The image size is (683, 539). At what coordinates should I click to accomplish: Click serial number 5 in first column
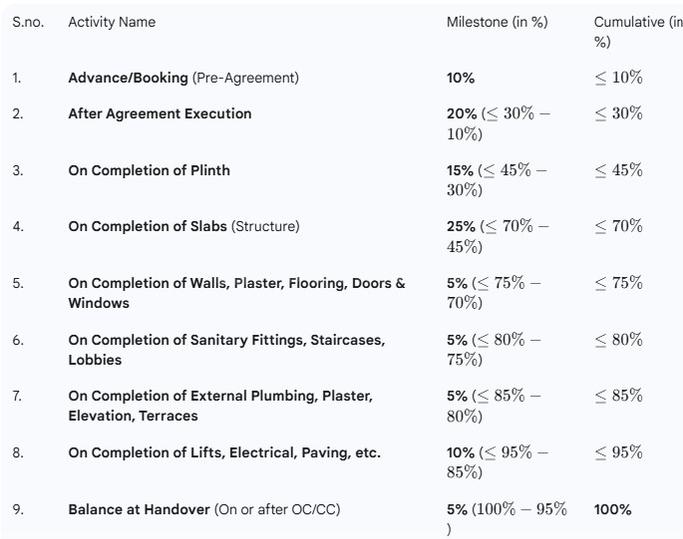tap(18, 284)
